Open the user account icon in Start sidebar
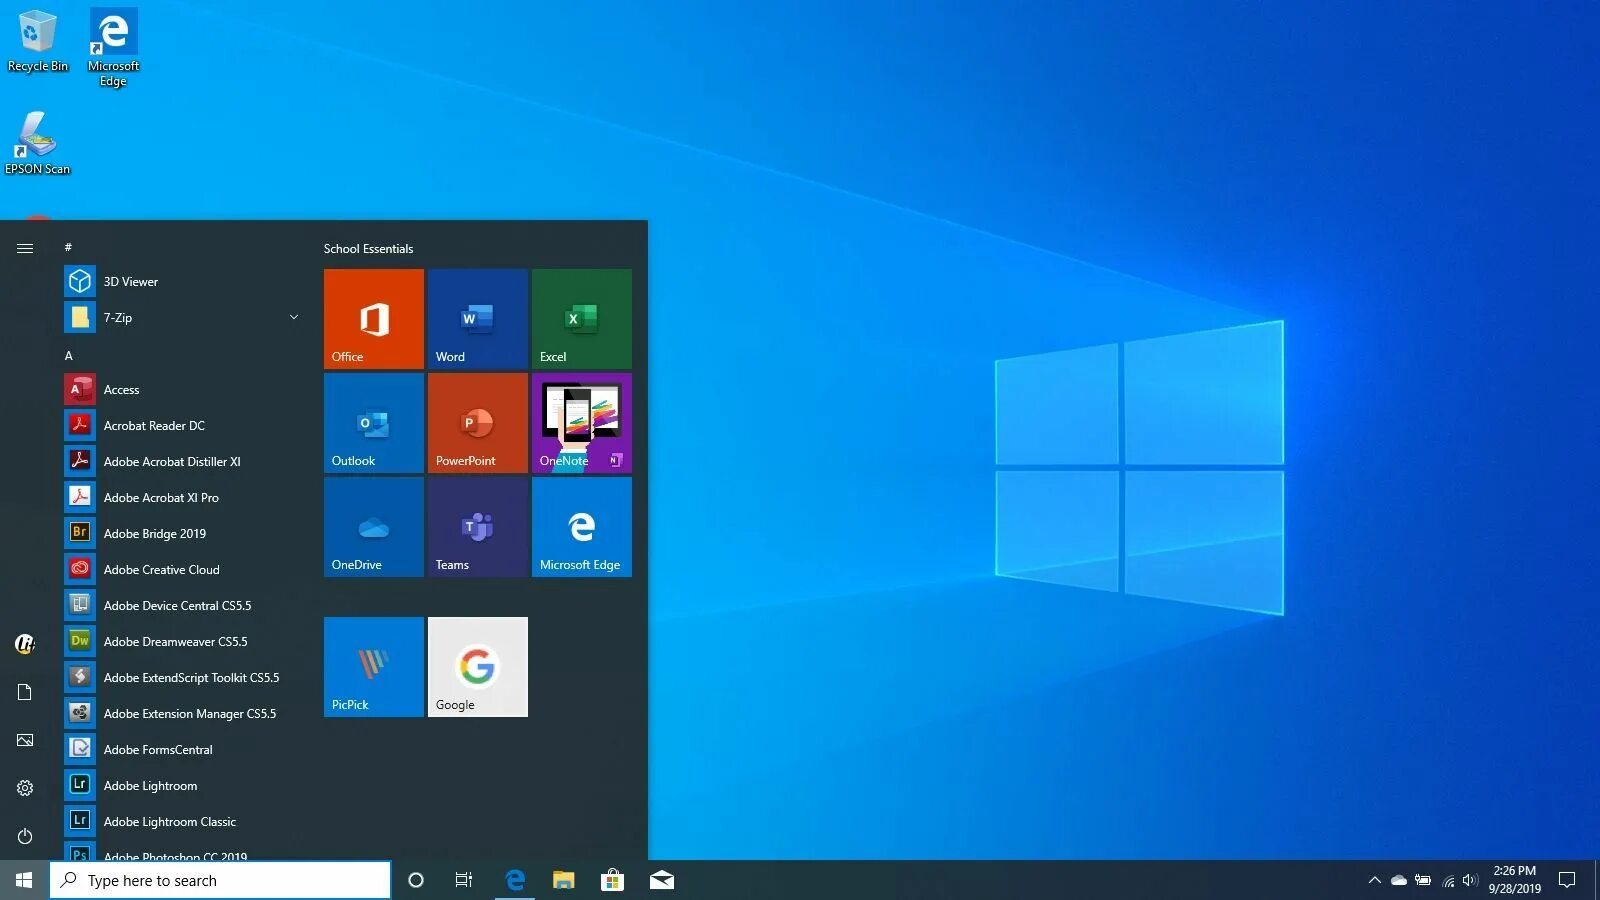 coord(25,644)
